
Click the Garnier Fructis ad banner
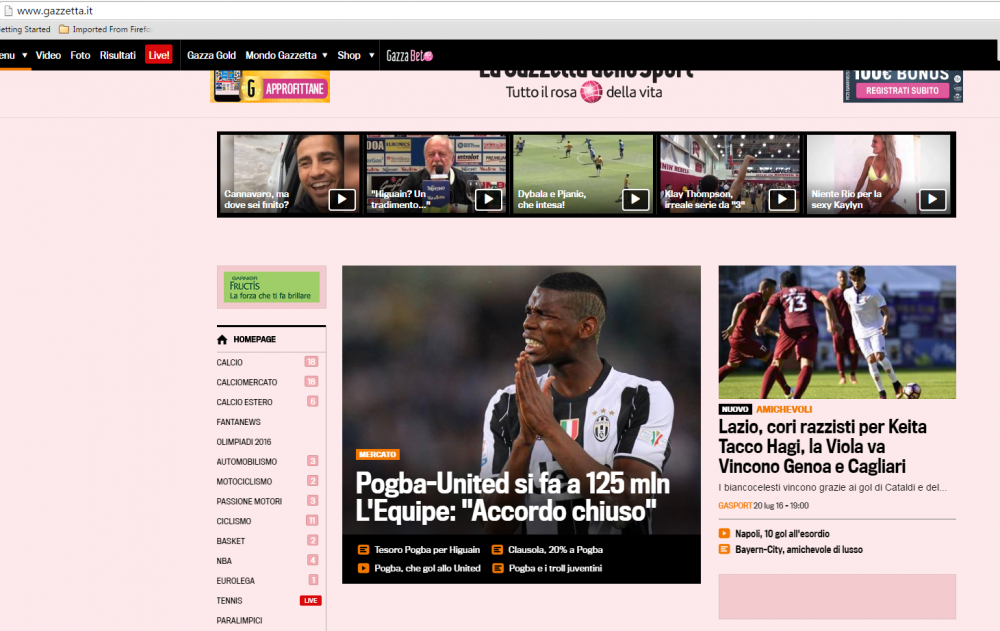click(272, 287)
